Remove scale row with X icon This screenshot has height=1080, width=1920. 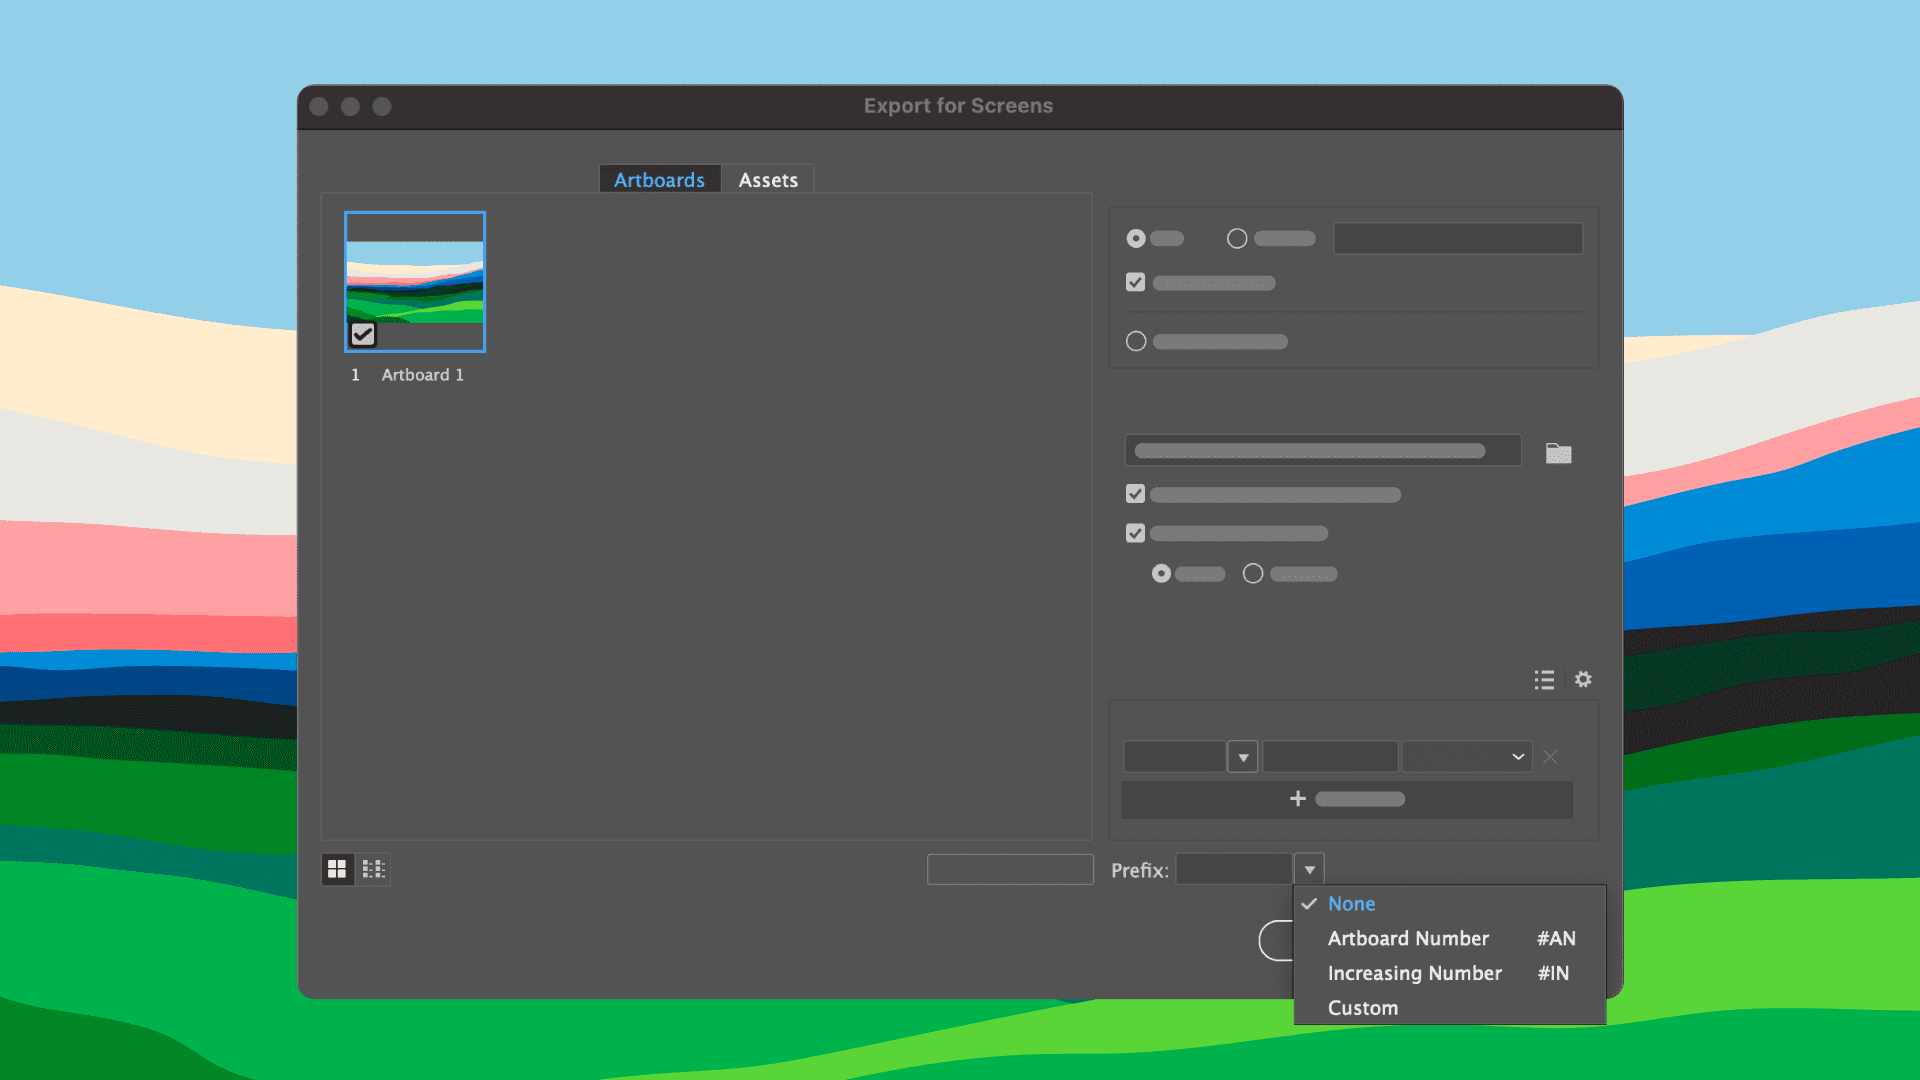click(1550, 757)
